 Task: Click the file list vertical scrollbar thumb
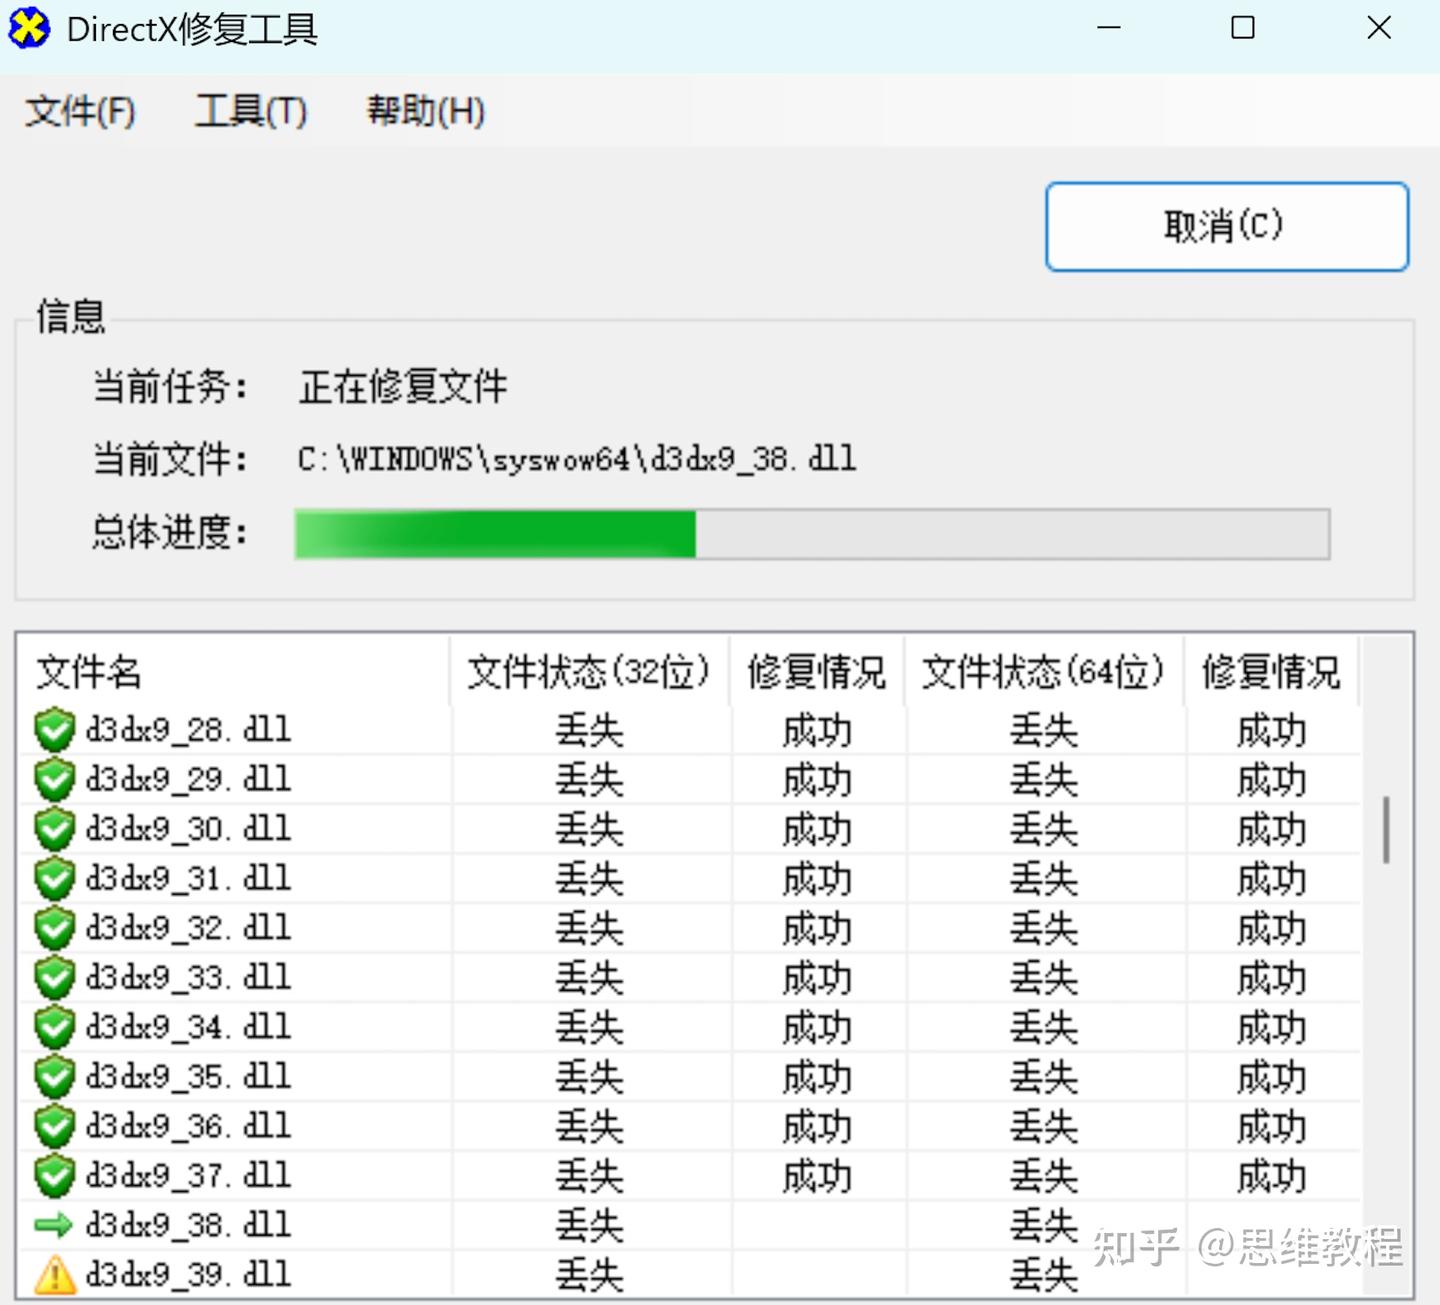pyautogui.click(x=1386, y=829)
